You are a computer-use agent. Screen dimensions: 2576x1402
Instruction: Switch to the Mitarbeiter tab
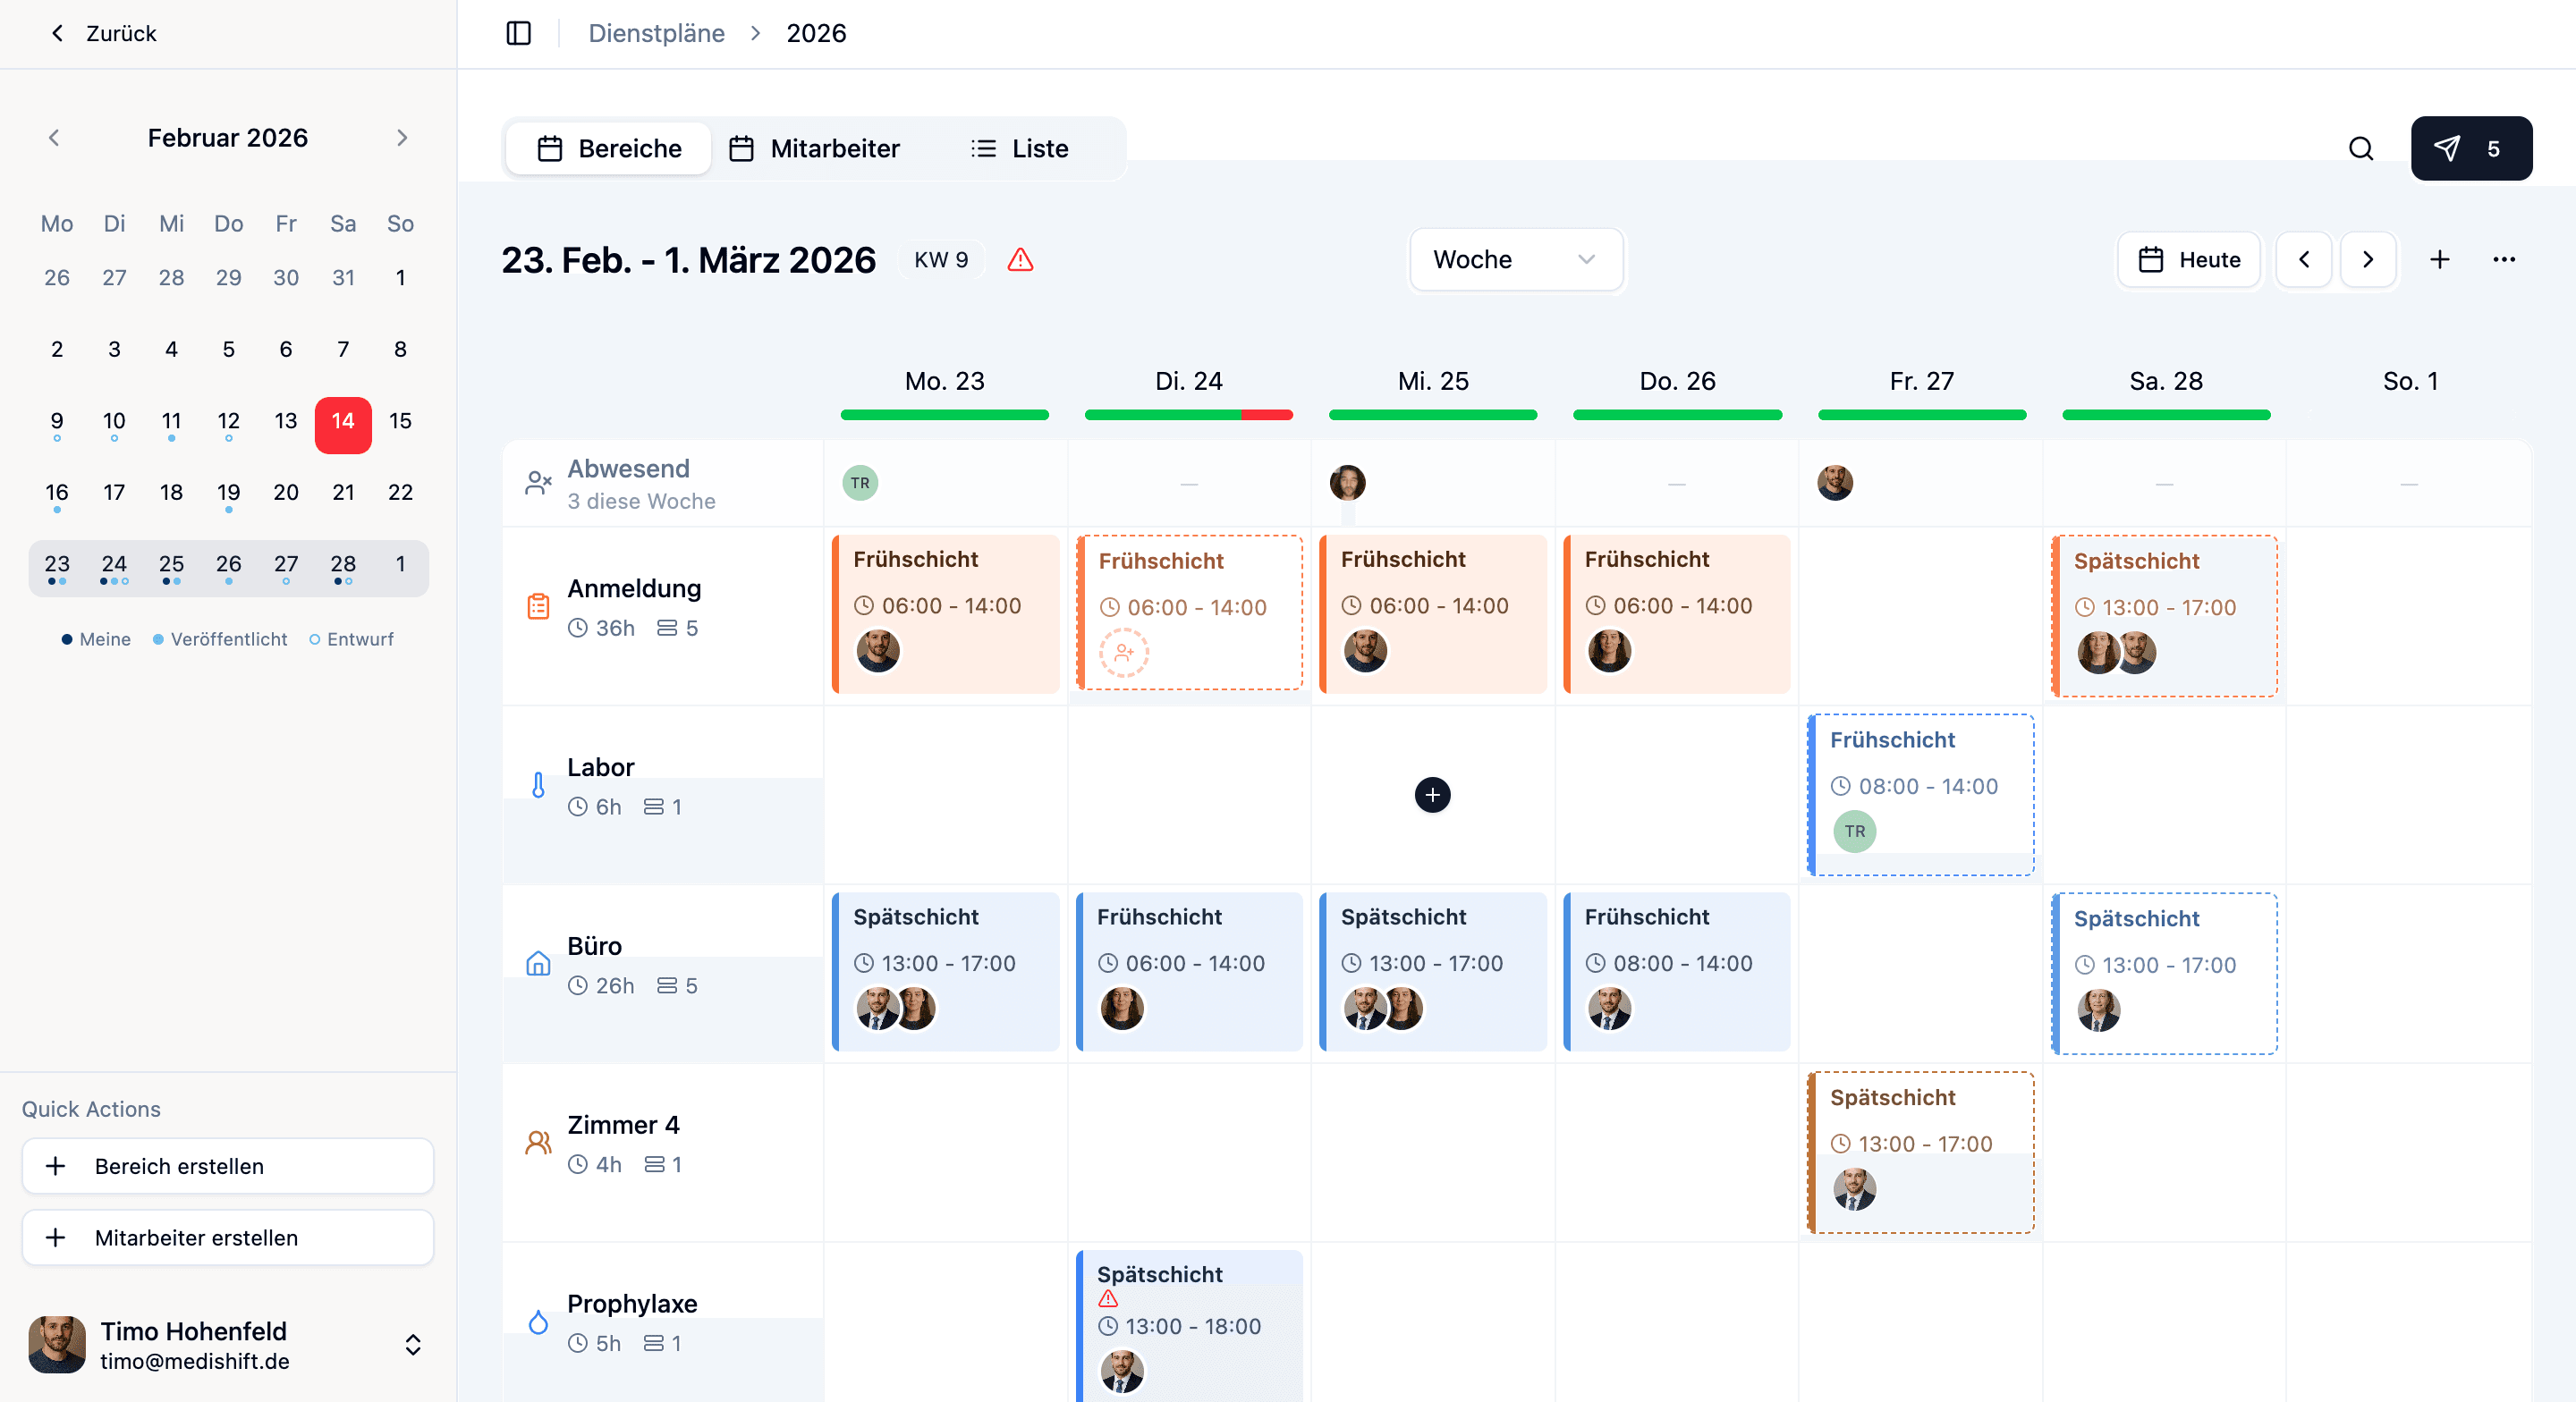click(x=815, y=148)
